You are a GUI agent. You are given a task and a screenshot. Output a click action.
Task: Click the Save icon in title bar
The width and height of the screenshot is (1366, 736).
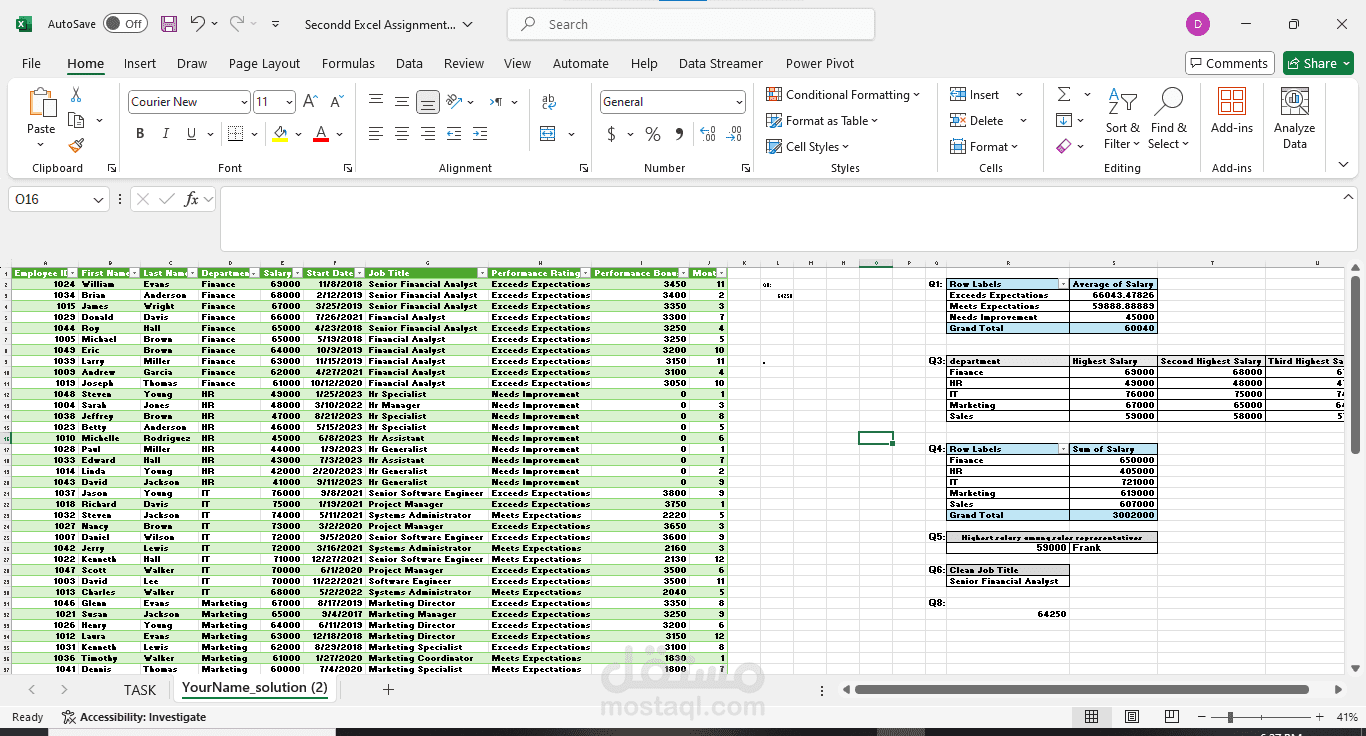tap(169, 24)
